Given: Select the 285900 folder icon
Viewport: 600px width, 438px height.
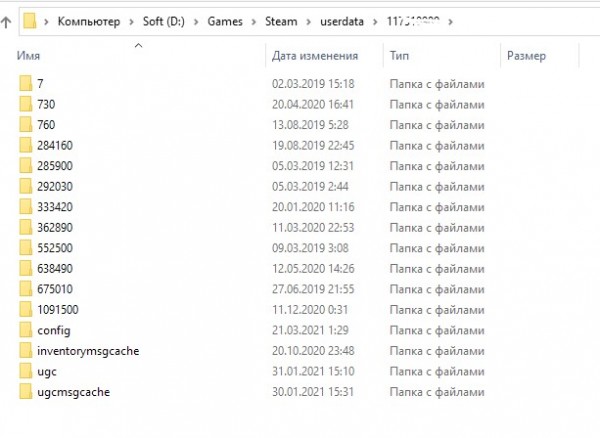Looking at the screenshot, I should click(26, 166).
